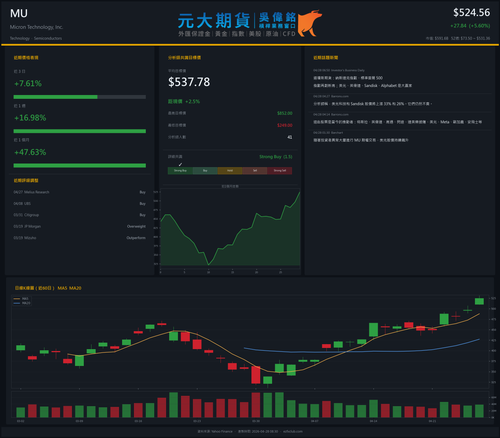Click the $852.00 highest target value

285,113
